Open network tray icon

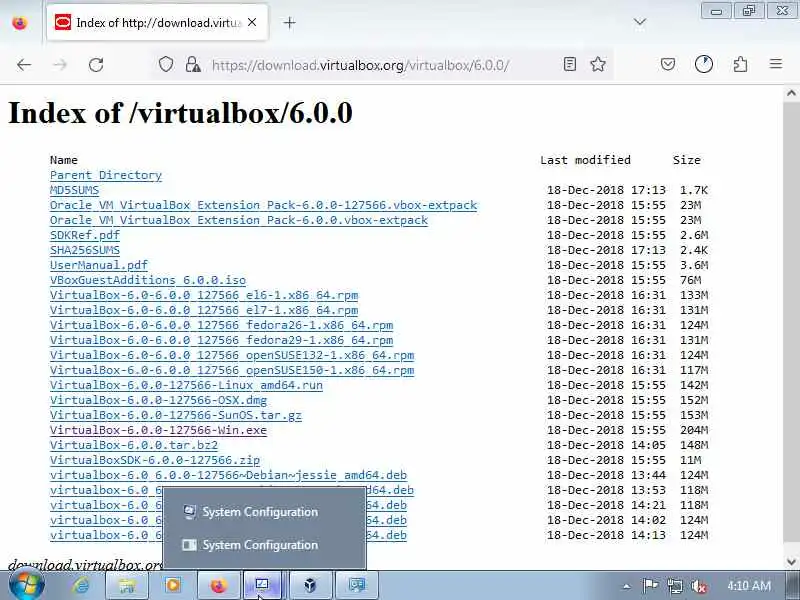pos(675,586)
